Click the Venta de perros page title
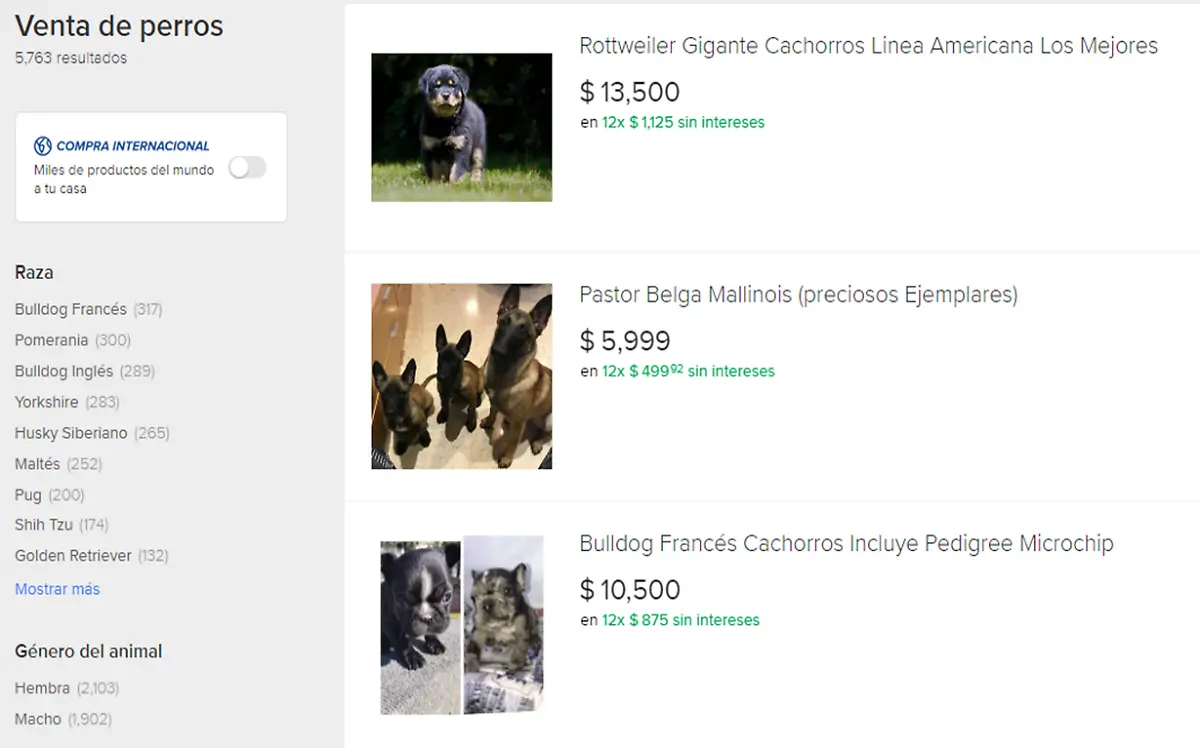This screenshot has width=1200, height=748. (119, 26)
